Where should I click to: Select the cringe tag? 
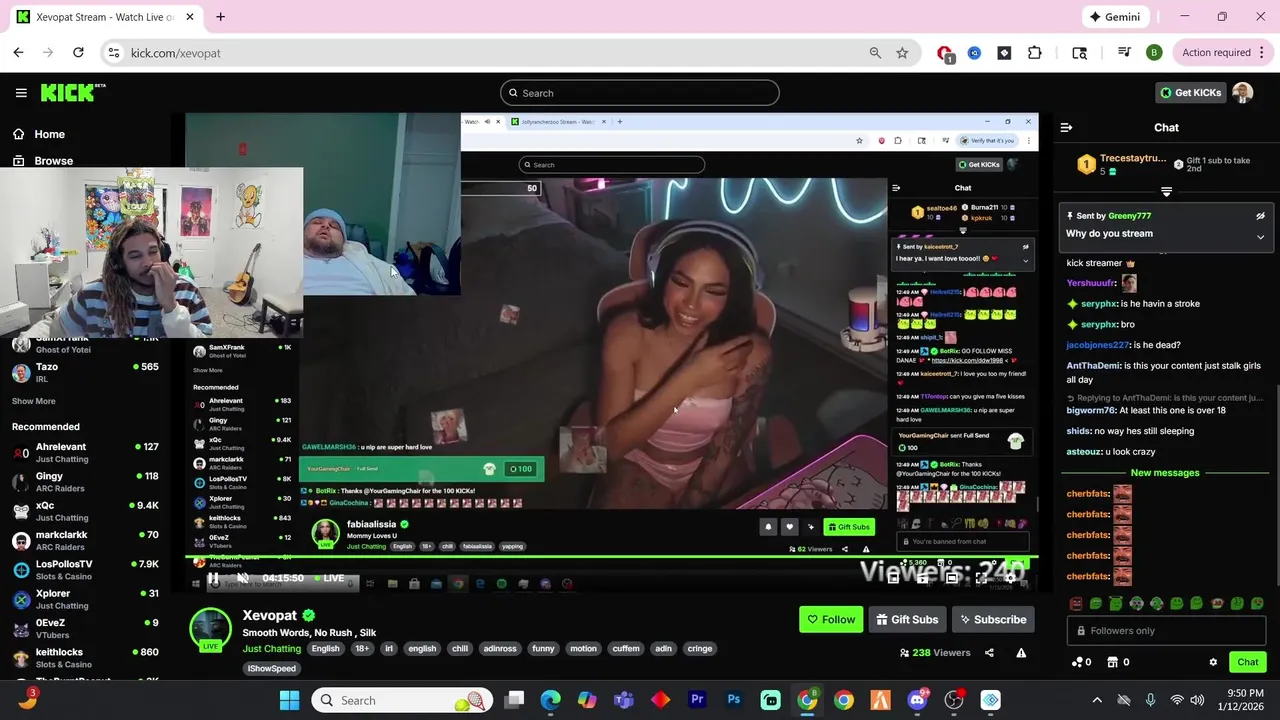[700, 648]
